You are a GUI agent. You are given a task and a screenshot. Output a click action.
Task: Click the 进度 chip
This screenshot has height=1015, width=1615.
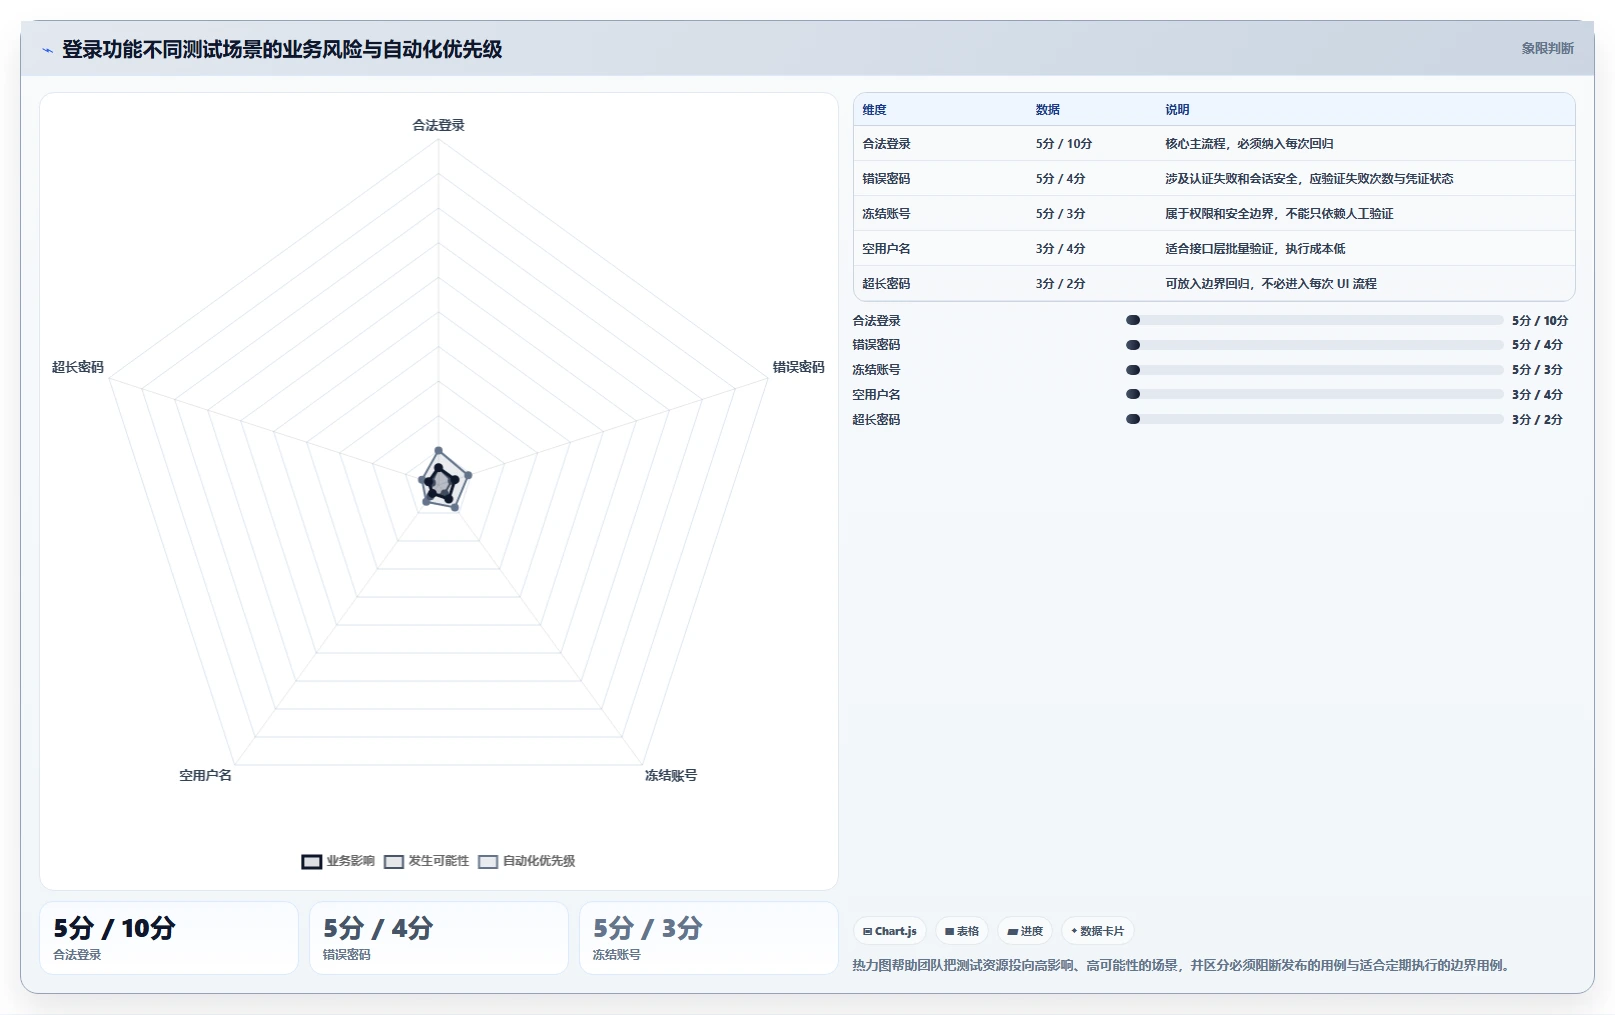point(1025,931)
